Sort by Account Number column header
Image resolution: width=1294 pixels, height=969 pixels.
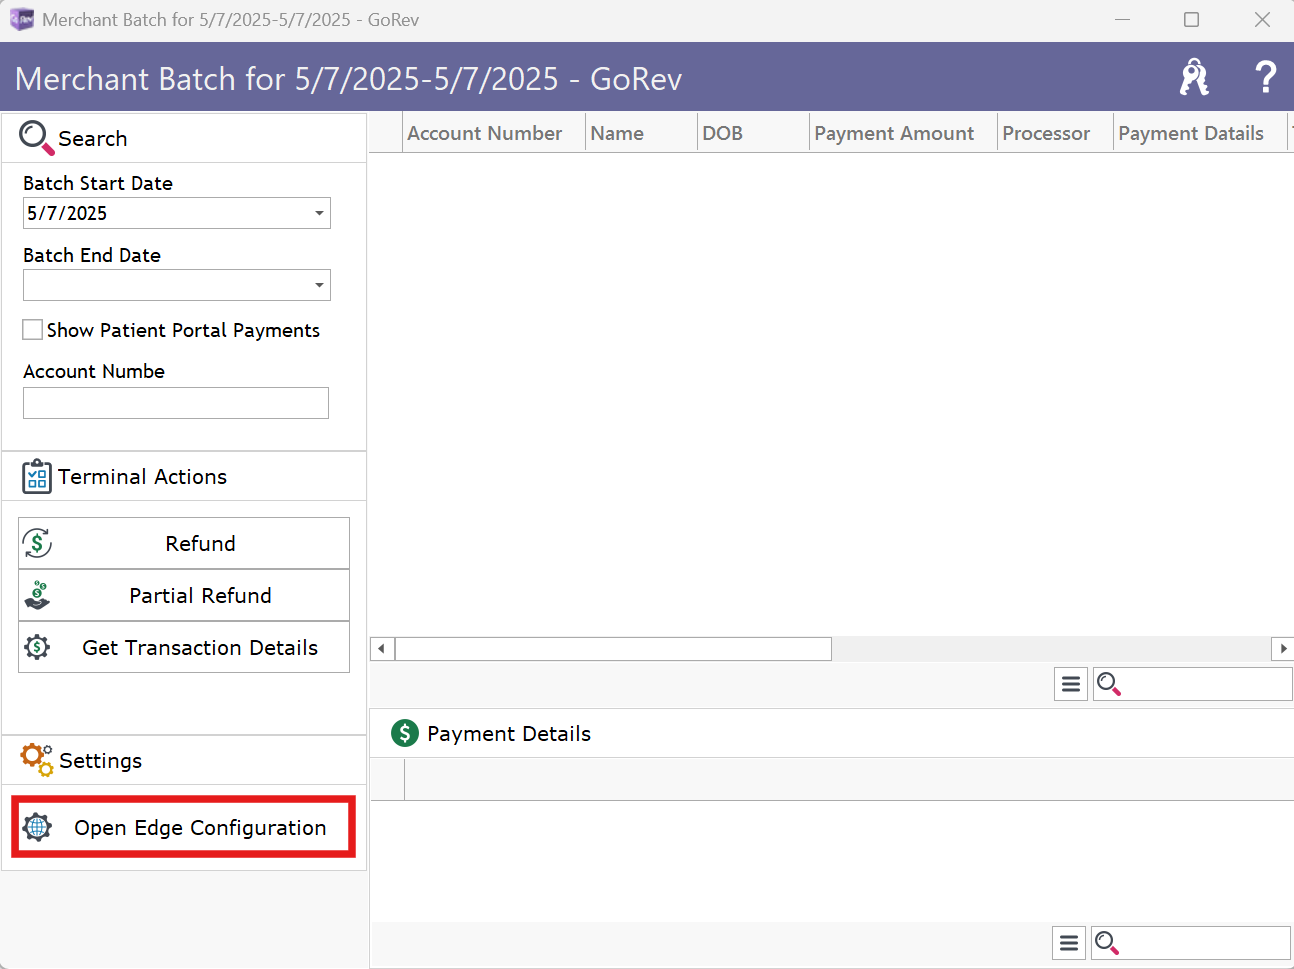point(494,133)
